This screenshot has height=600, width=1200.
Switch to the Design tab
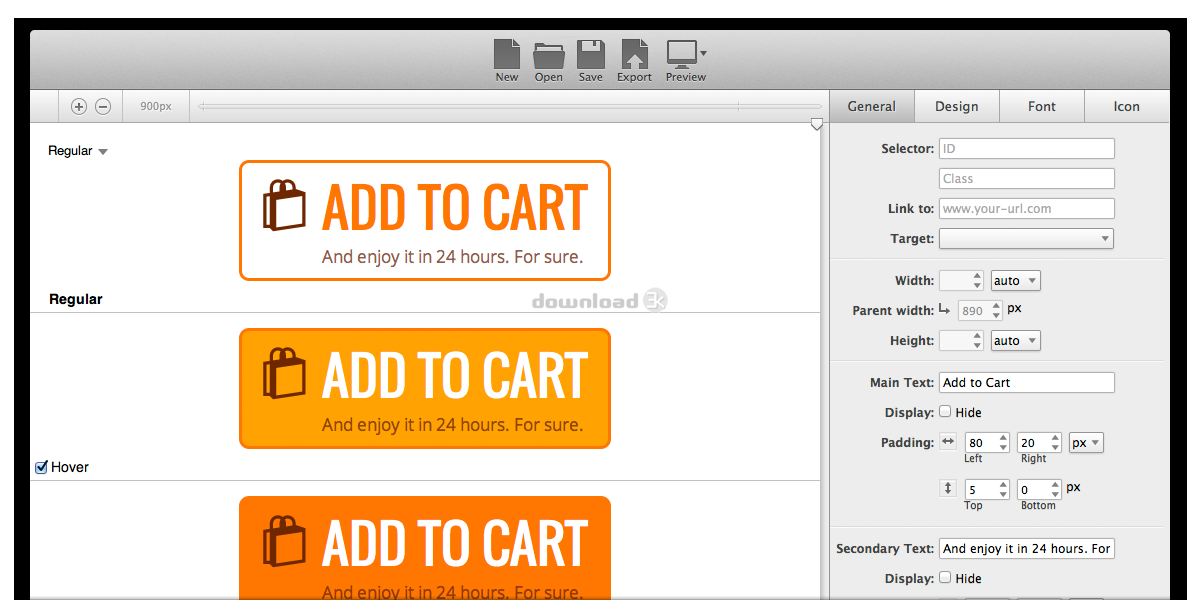(956, 107)
